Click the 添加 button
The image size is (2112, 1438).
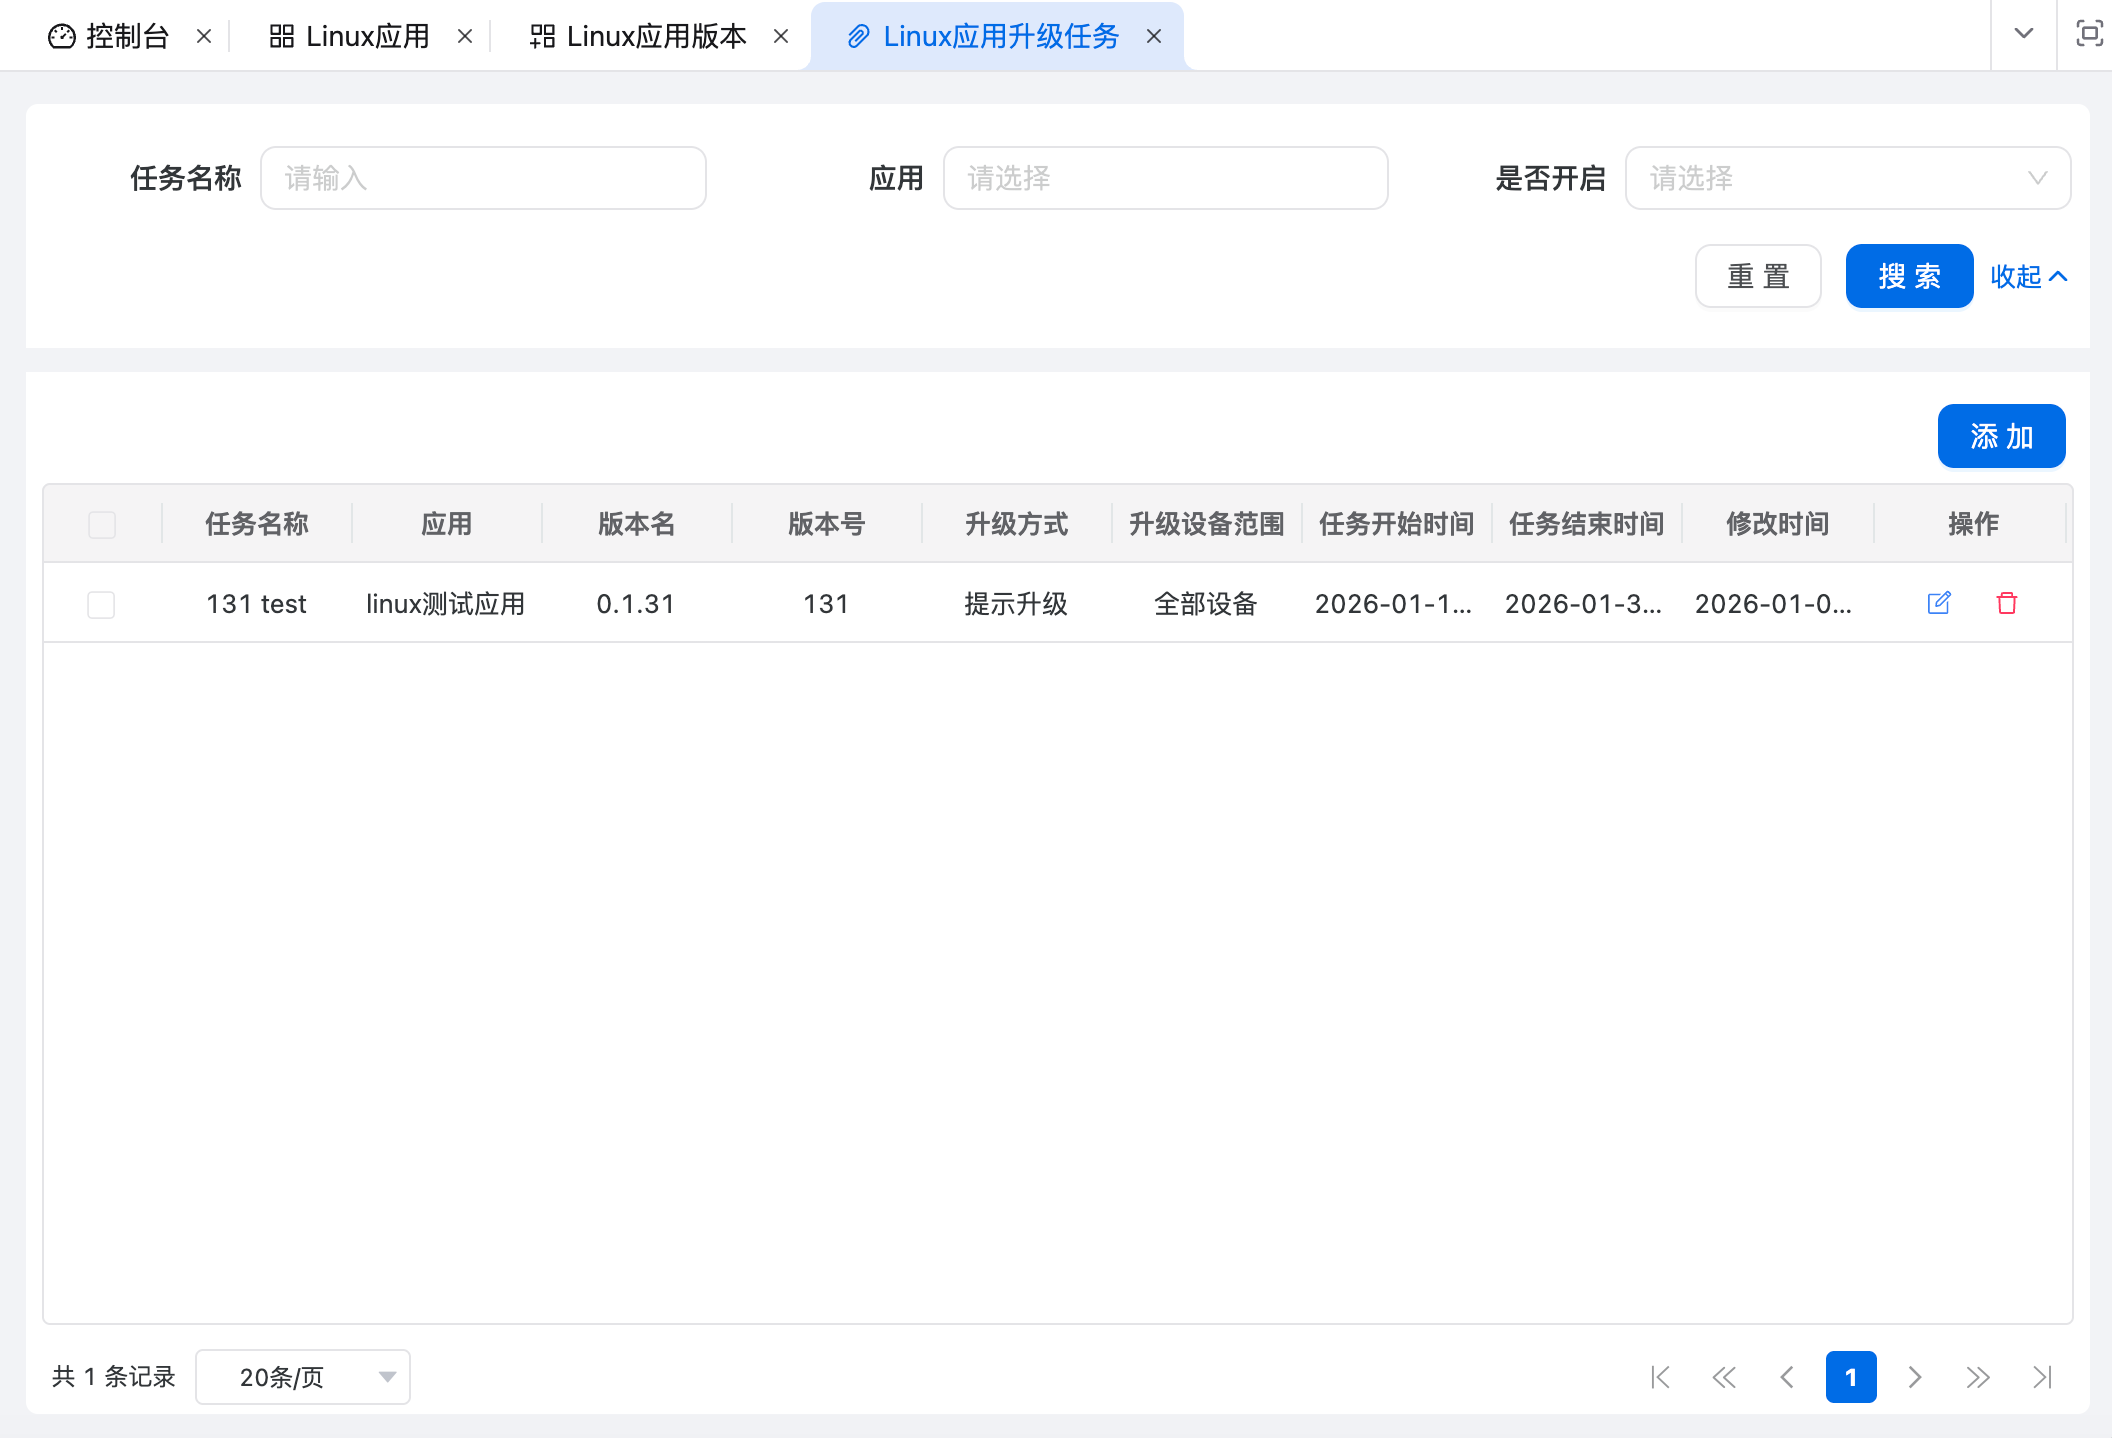point(2001,436)
